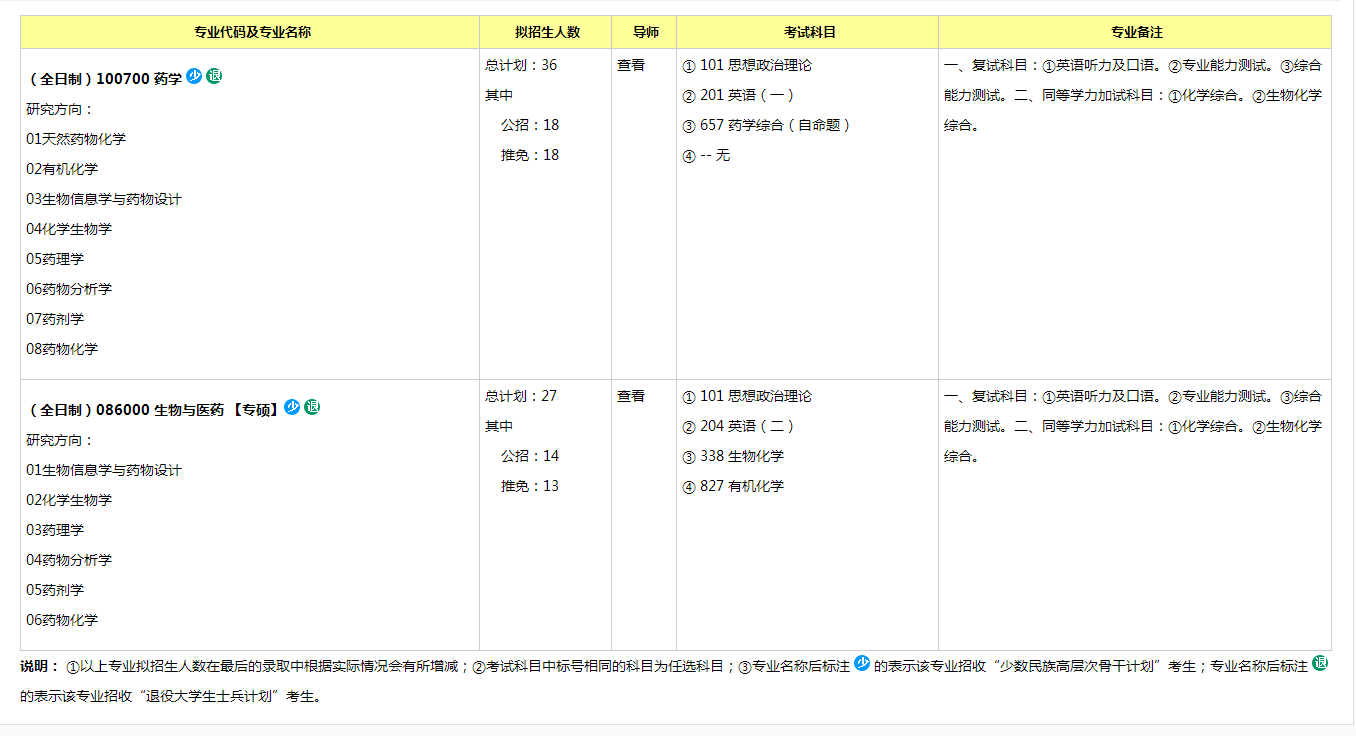Click the blue 少 icon beside 100700 药学
Screen dimensions: 1356x736
[x=194, y=76]
